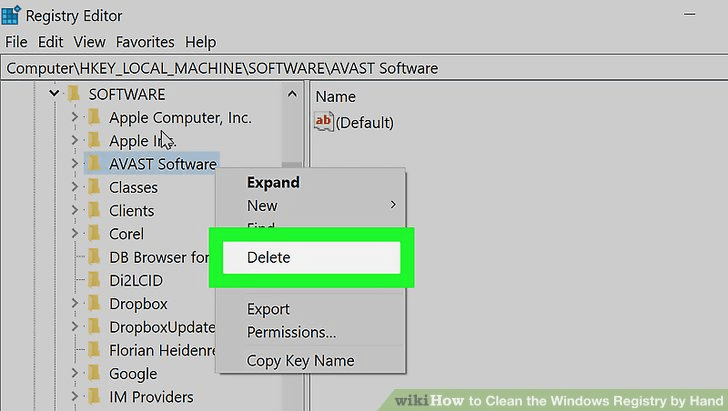This screenshot has height=411, width=728.
Task: Click the Apple Computer, Inc. folder icon
Action: pos(94,117)
